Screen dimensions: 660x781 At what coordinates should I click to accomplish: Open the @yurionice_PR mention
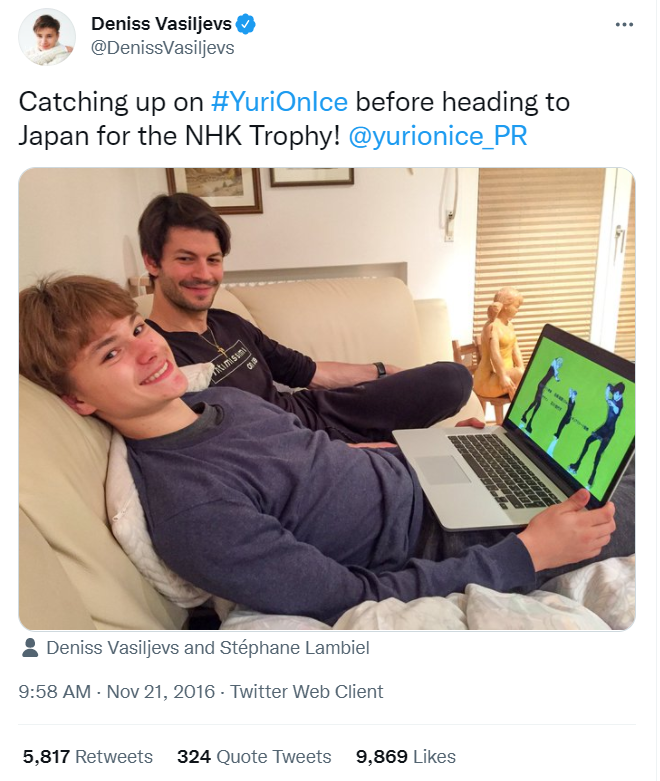tap(437, 136)
